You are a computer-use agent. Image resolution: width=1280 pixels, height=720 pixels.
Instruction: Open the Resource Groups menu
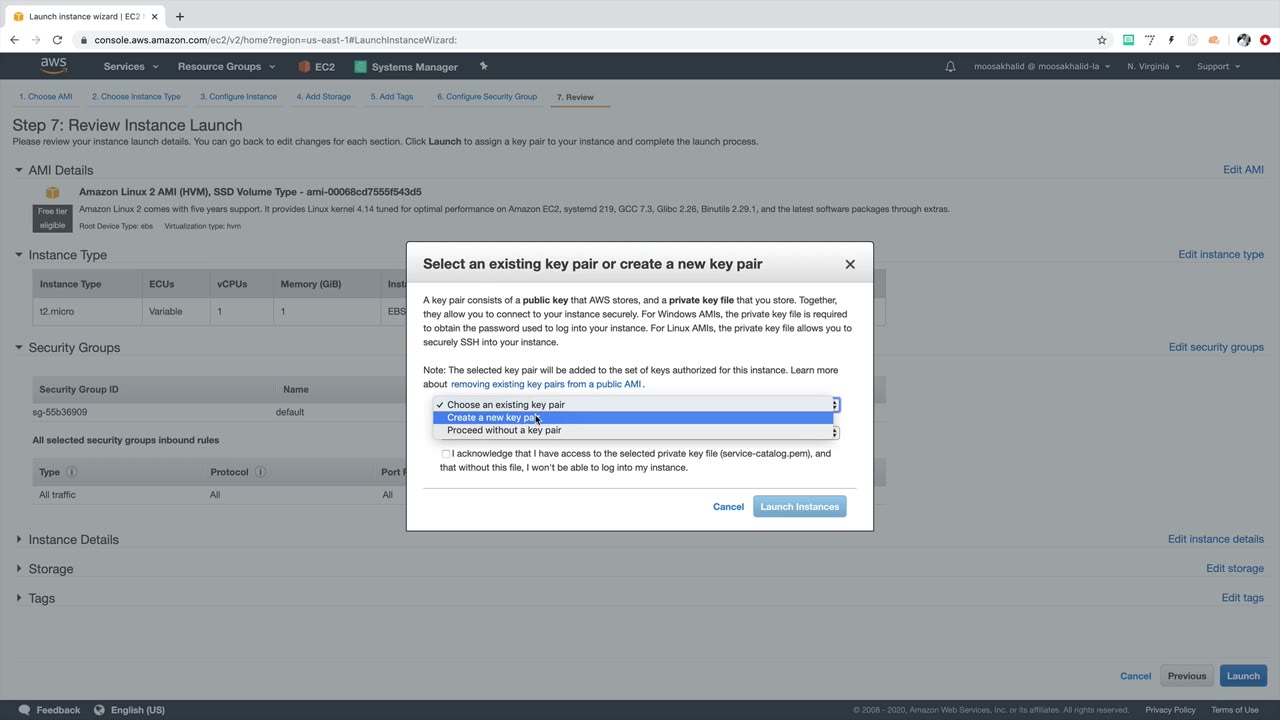coord(226,67)
